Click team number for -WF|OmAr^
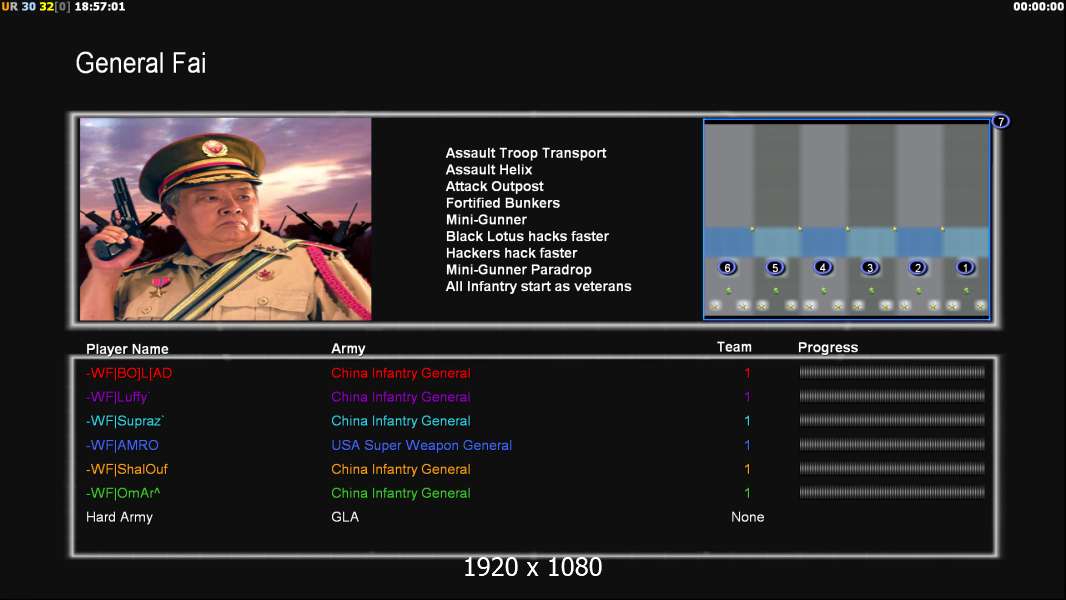The image size is (1066, 600). 747,493
